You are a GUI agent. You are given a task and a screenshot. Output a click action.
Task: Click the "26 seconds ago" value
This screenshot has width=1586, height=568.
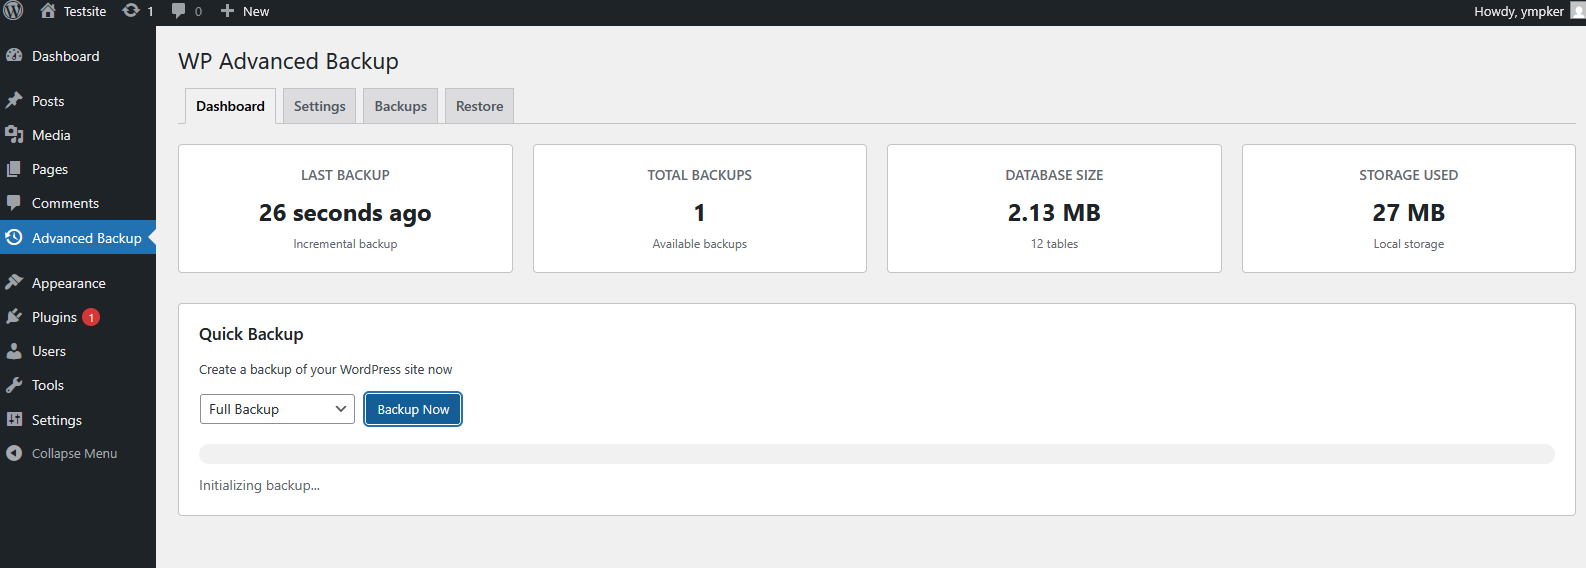coord(345,213)
